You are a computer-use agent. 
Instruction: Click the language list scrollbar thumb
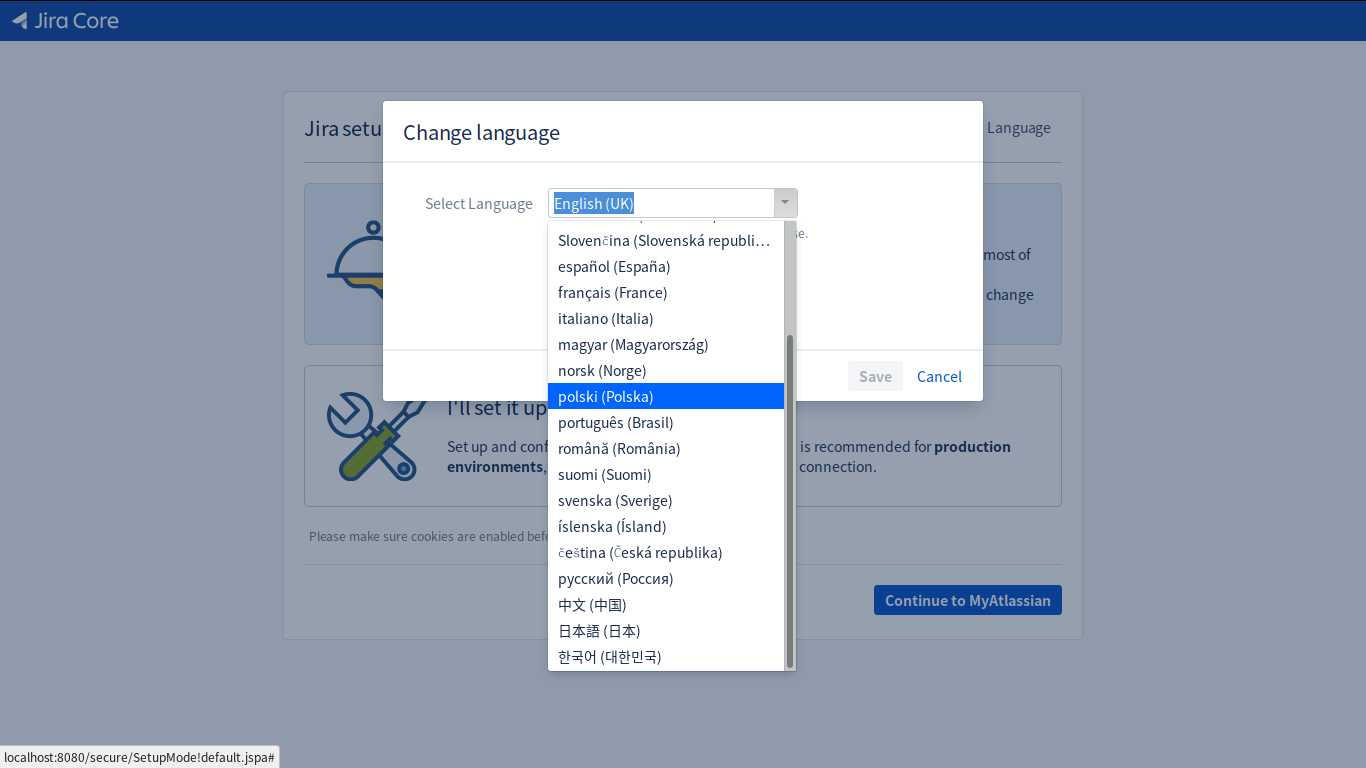click(x=790, y=501)
